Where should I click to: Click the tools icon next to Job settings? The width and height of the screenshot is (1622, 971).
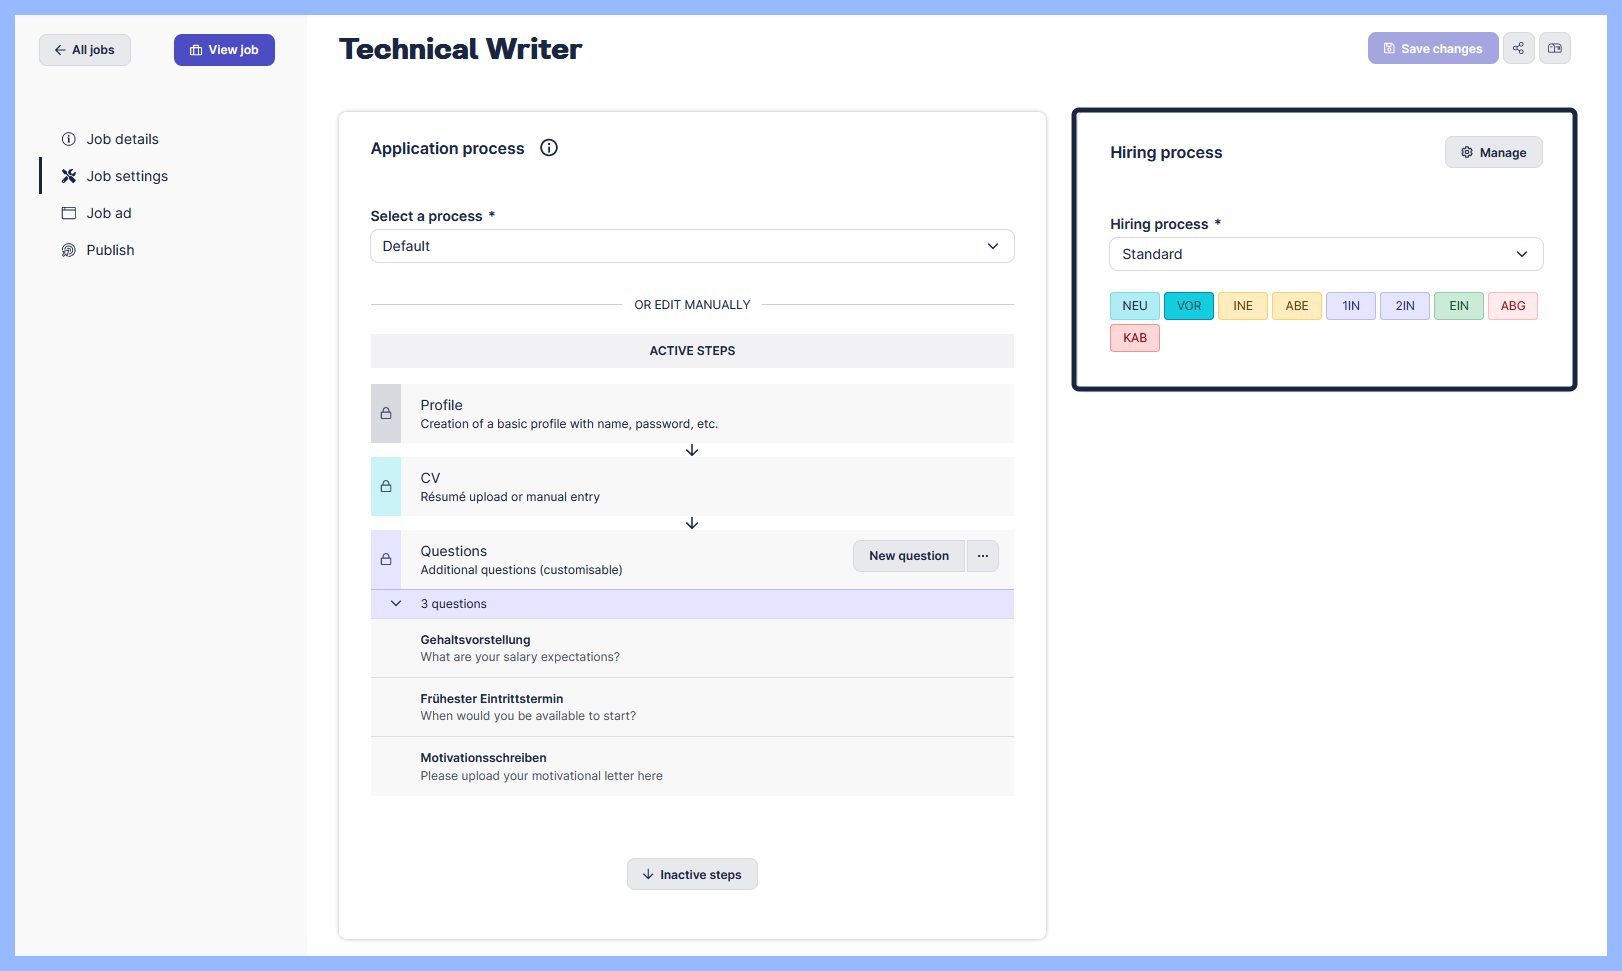(68, 175)
